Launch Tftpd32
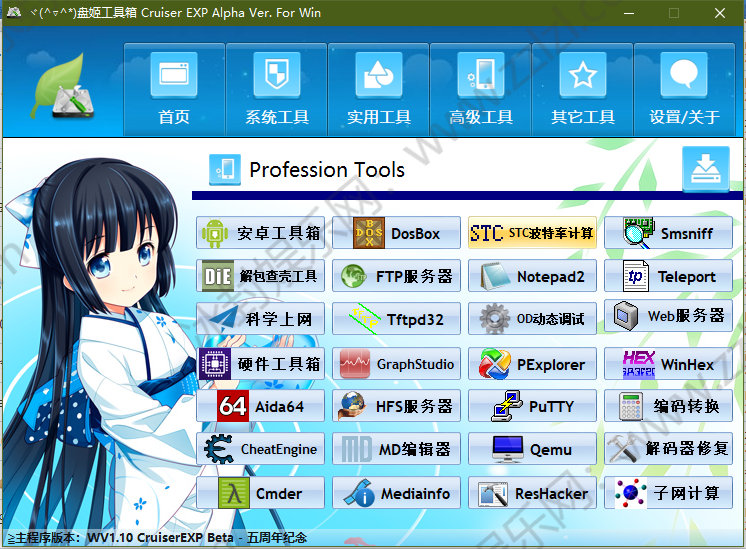 [397, 318]
